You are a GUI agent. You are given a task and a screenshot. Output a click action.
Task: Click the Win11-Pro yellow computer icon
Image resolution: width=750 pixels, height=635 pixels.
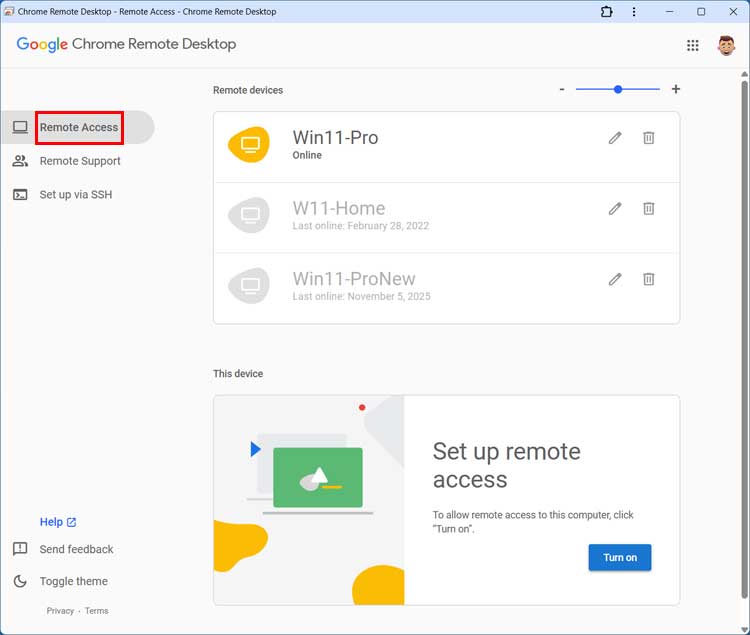pyautogui.click(x=249, y=144)
